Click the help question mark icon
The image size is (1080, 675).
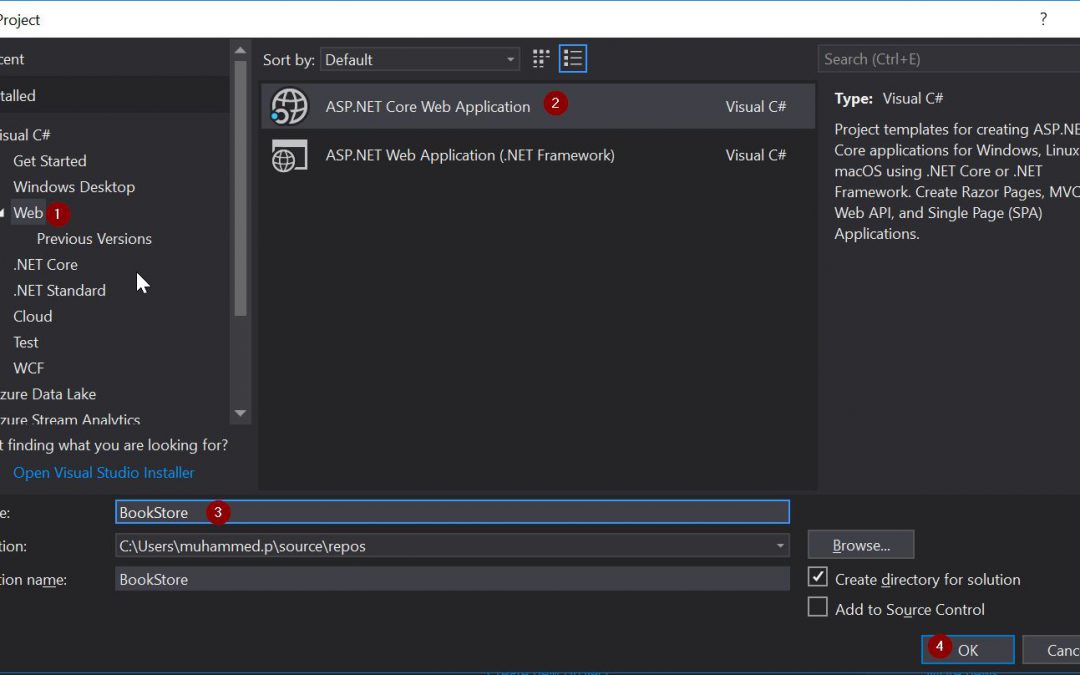point(1043,19)
